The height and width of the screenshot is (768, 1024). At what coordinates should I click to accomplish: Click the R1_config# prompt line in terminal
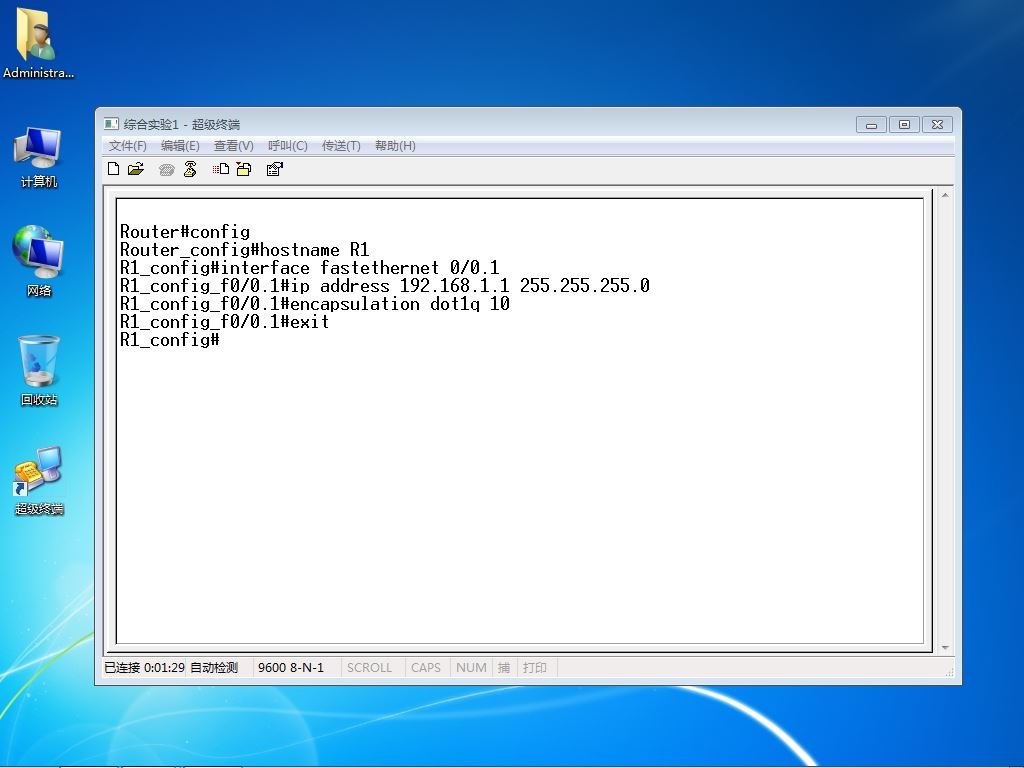coord(170,340)
